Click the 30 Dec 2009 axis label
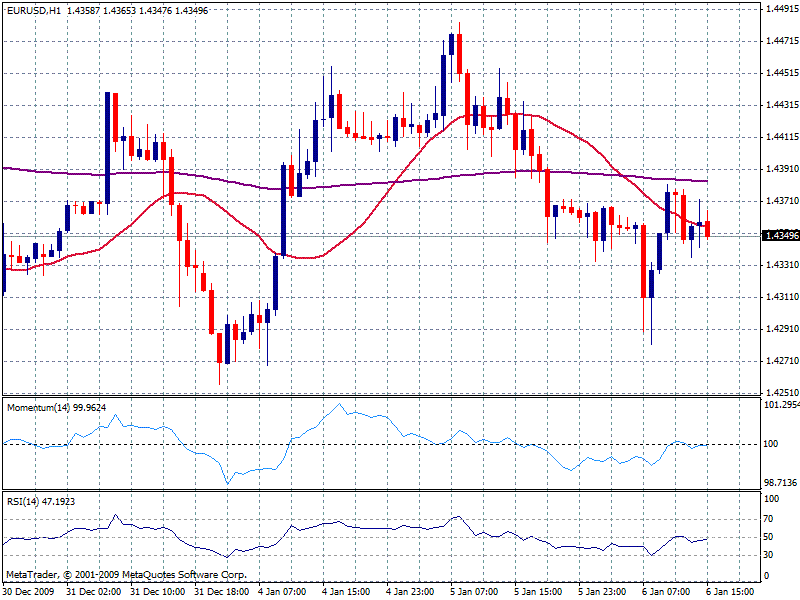 32,590
